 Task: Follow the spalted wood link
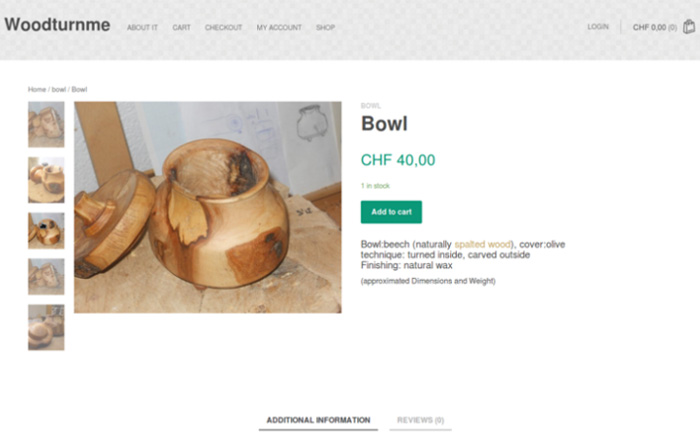pos(483,244)
